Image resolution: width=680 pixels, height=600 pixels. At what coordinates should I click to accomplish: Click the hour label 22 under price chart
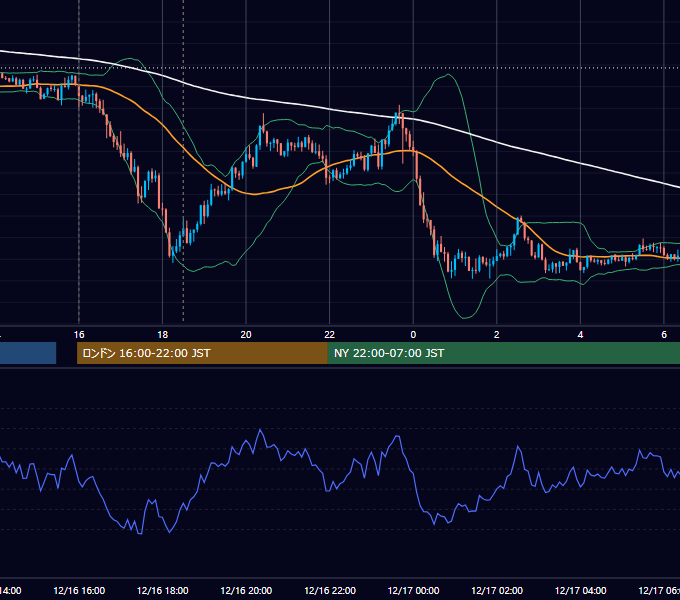[330, 335]
